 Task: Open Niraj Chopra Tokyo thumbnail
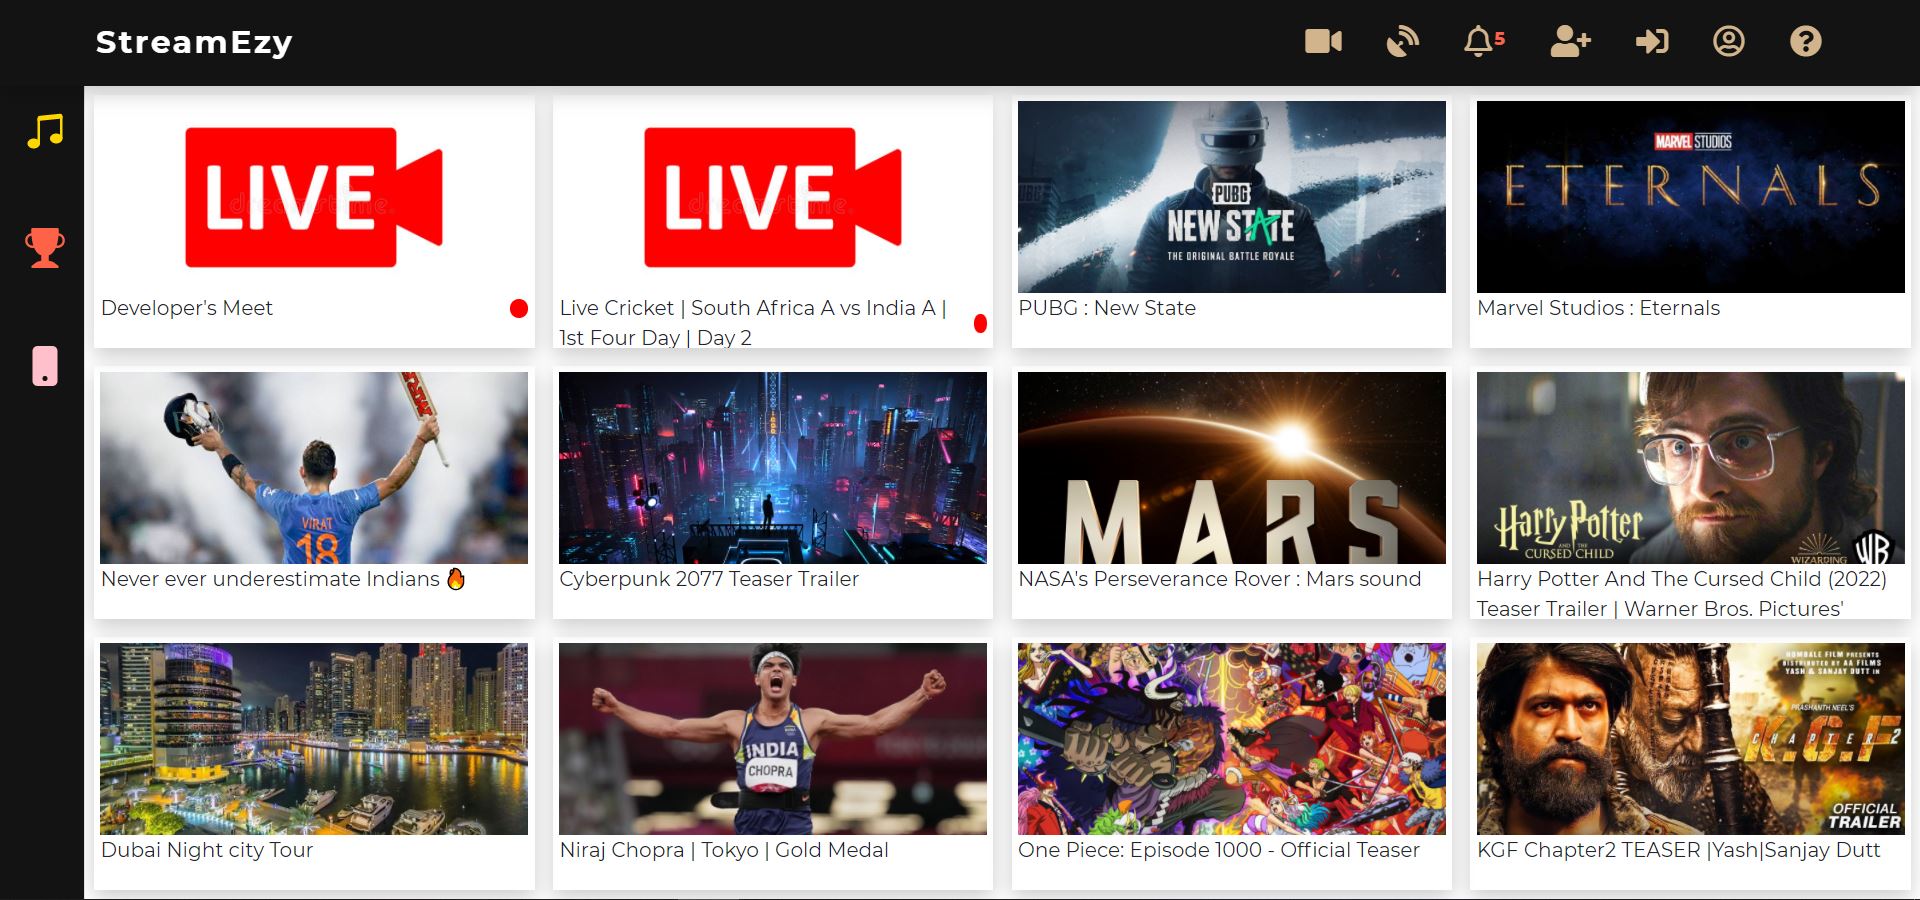(773, 739)
